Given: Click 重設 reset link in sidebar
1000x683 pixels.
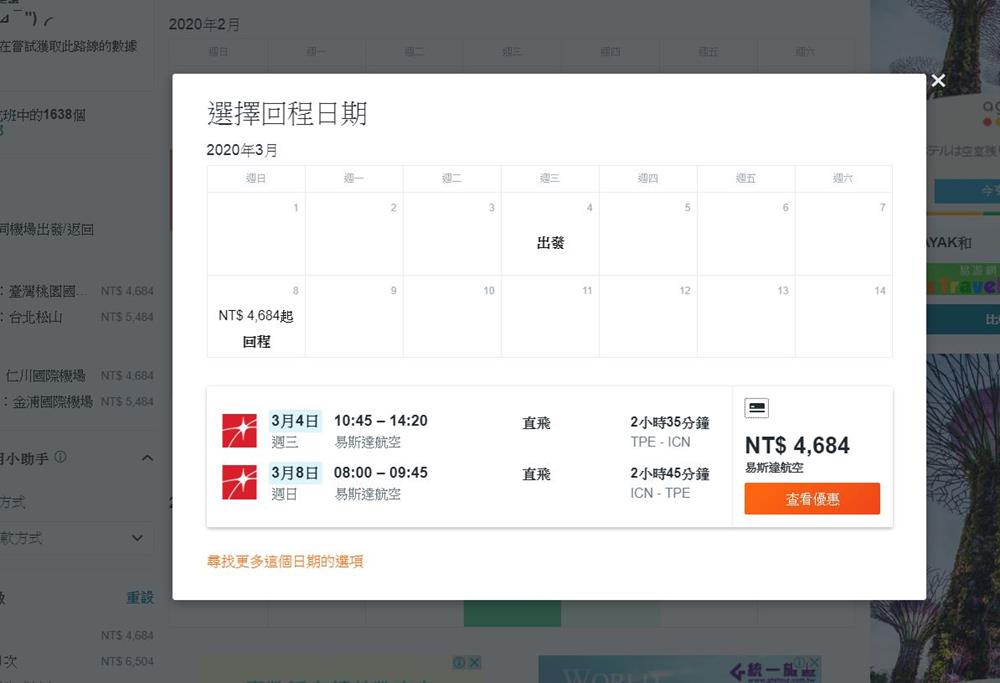Looking at the screenshot, I should click(x=140, y=598).
